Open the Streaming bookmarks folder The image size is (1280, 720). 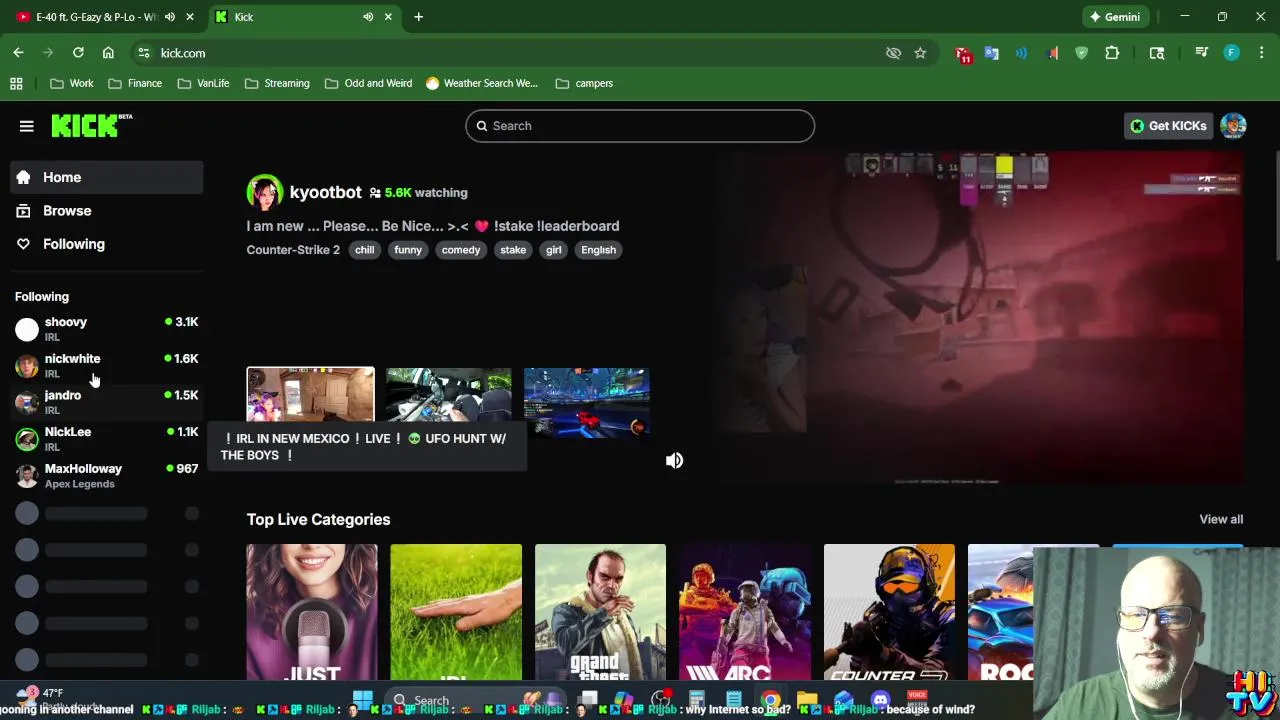277,83
